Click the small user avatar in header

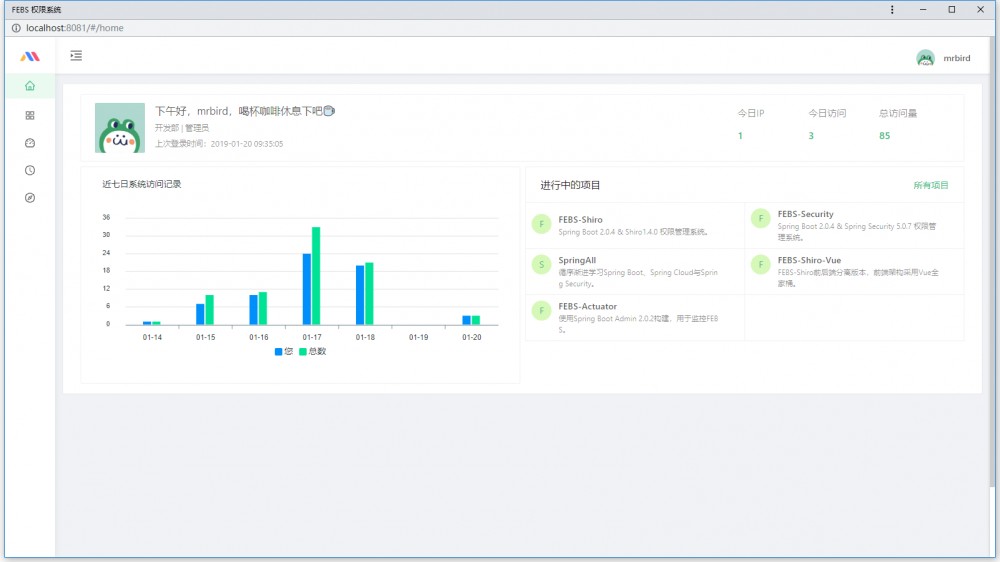pos(925,58)
